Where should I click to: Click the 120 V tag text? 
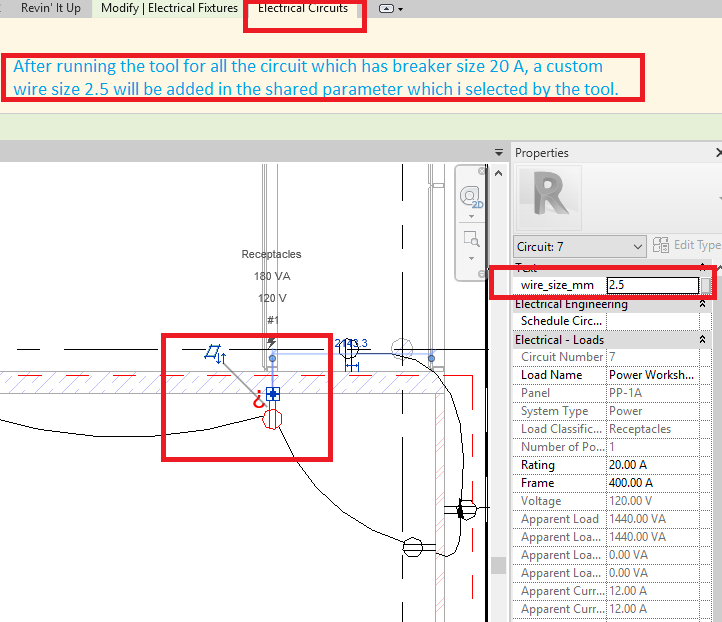pos(272,298)
